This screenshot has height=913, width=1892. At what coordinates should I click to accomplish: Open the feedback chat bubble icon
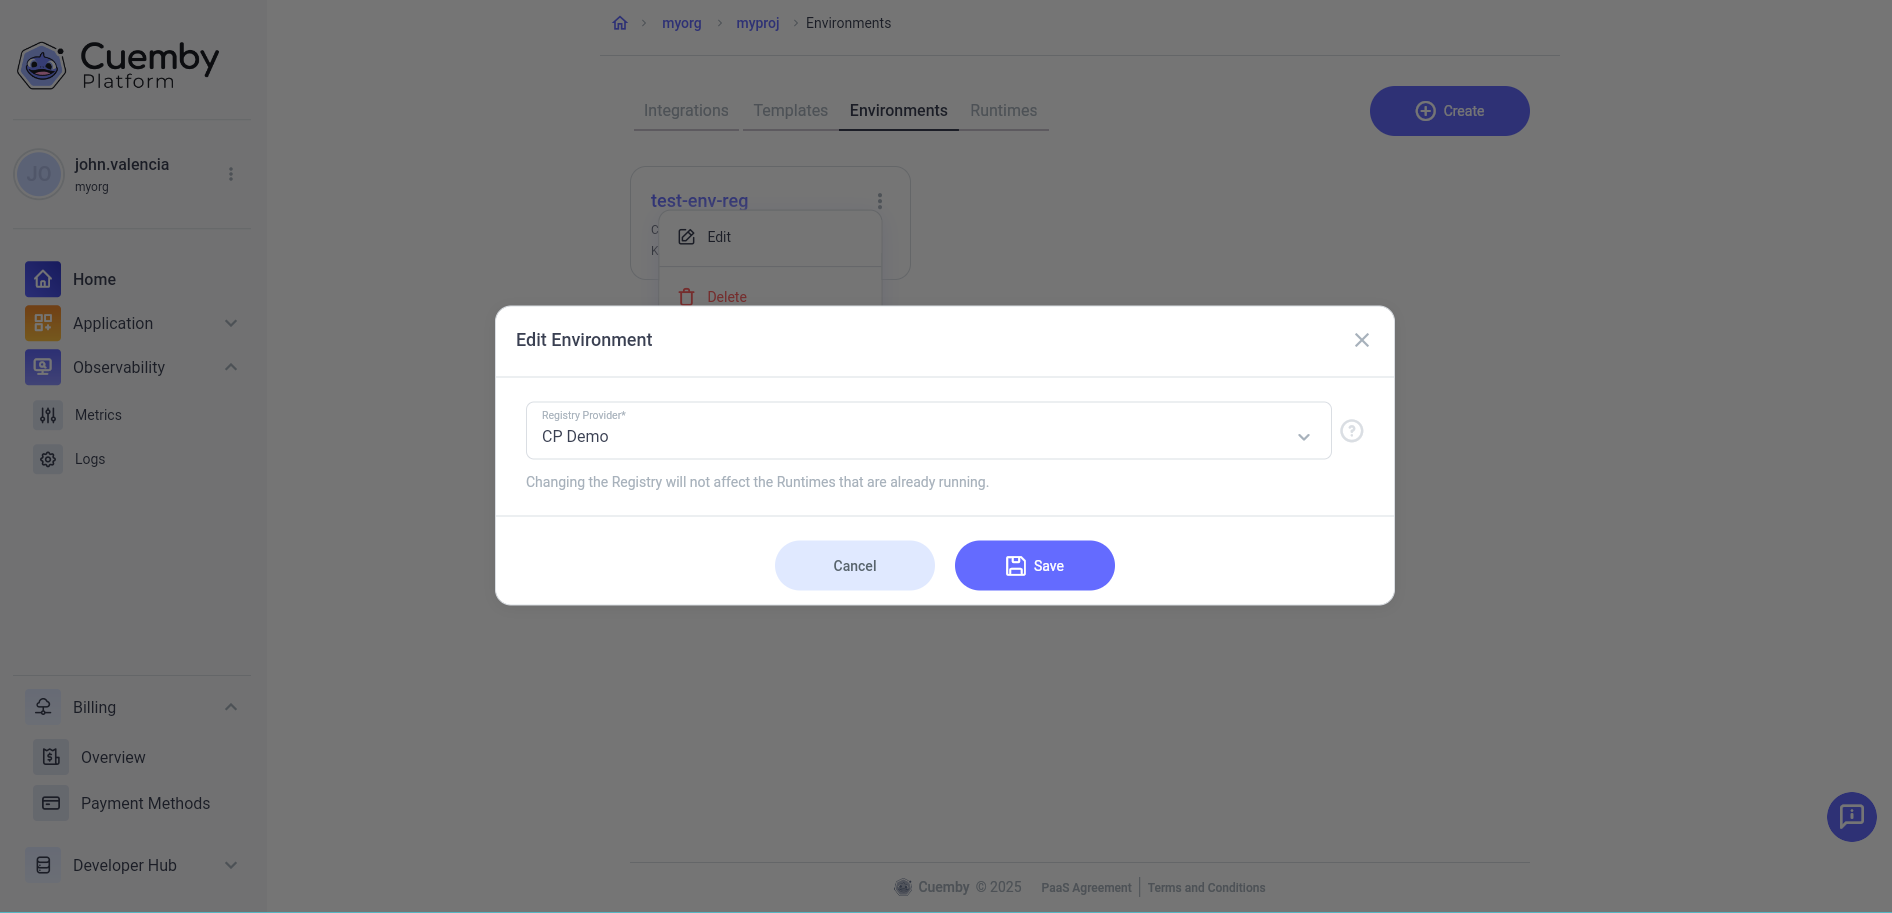pyautogui.click(x=1851, y=817)
